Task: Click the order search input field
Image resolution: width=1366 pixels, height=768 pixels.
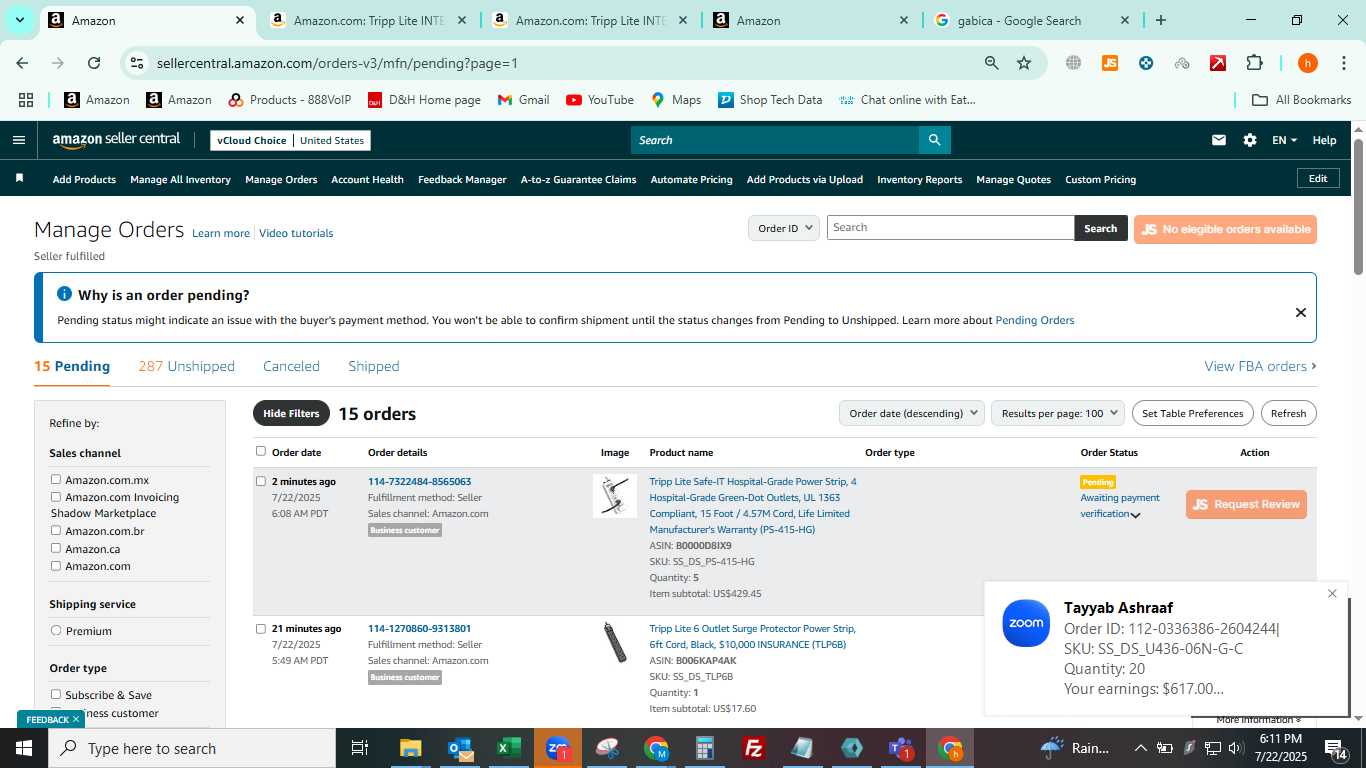Action: [950, 227]
